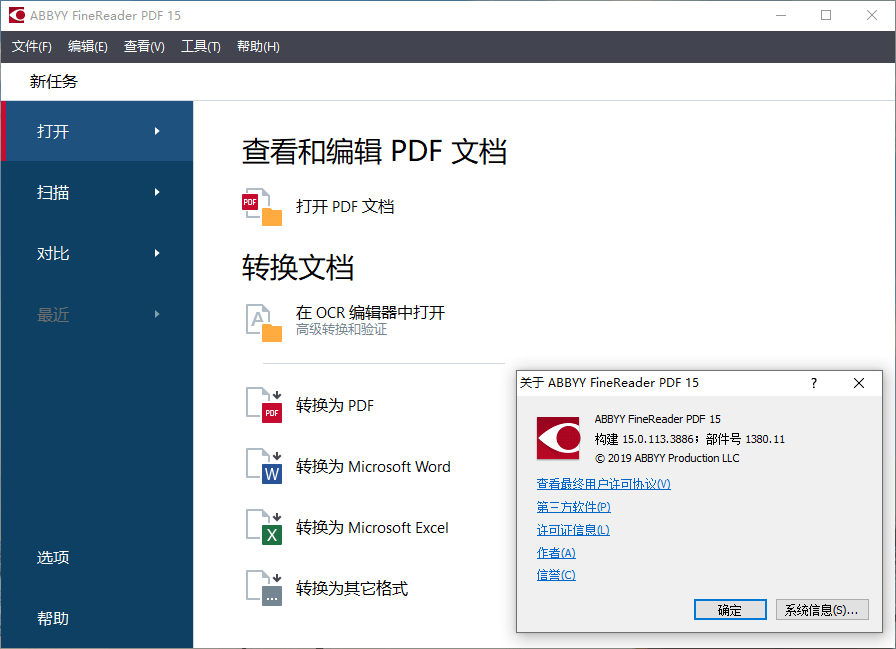Open the 查看最终用户许可协议(V) link
The width and height of the screenshot is (896, 649).
pyautogui.click(x=603, y=484)
